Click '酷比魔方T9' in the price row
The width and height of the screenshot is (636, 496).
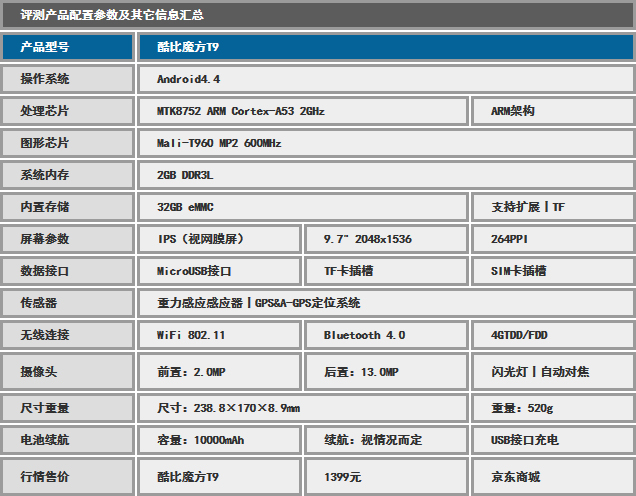[x=219, y=477]
